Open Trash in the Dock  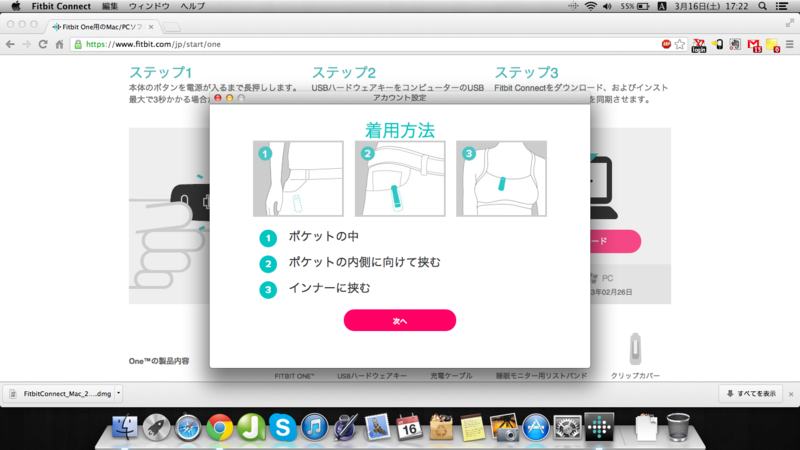tap(678, 427)
